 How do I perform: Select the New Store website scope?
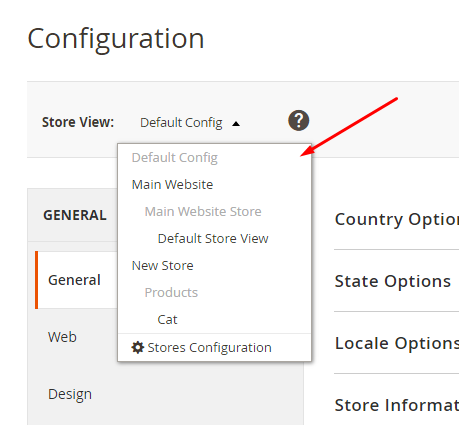point(163,265)
